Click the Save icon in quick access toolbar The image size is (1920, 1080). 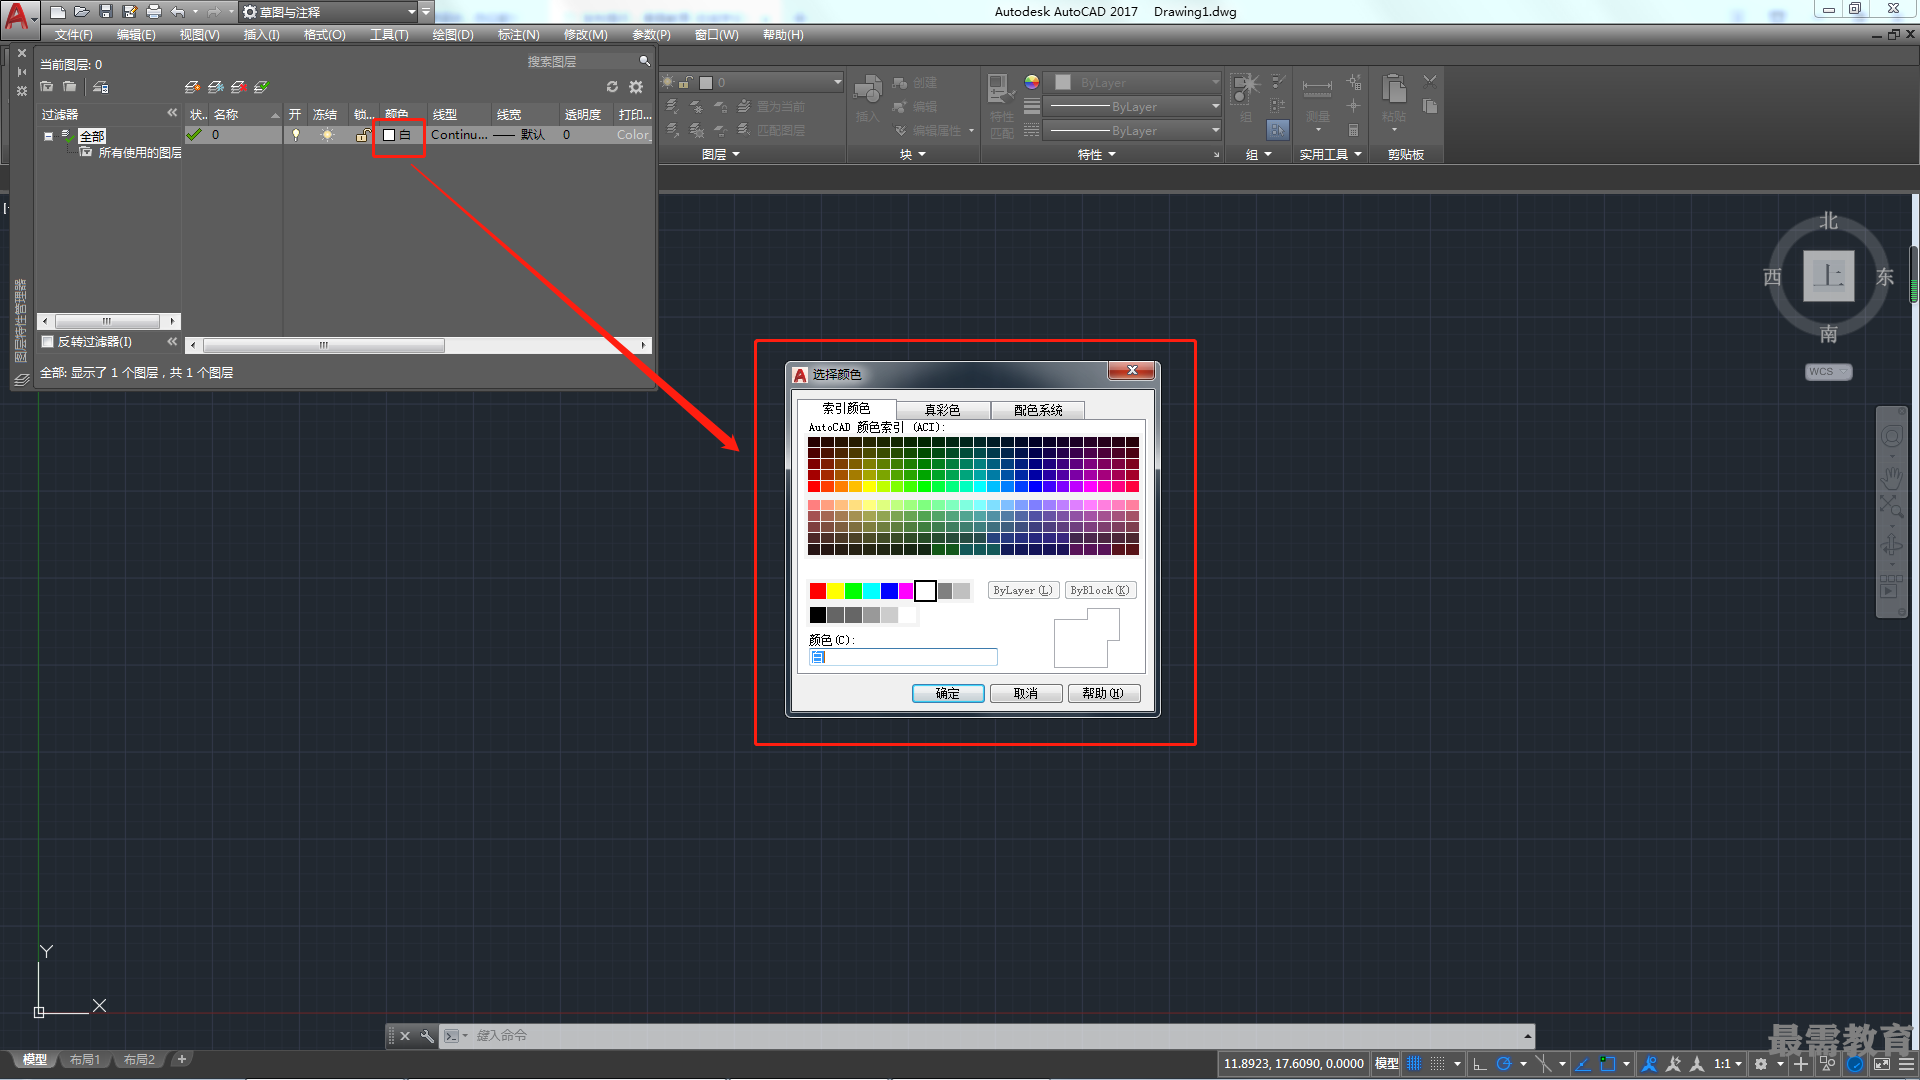[106, 12]
